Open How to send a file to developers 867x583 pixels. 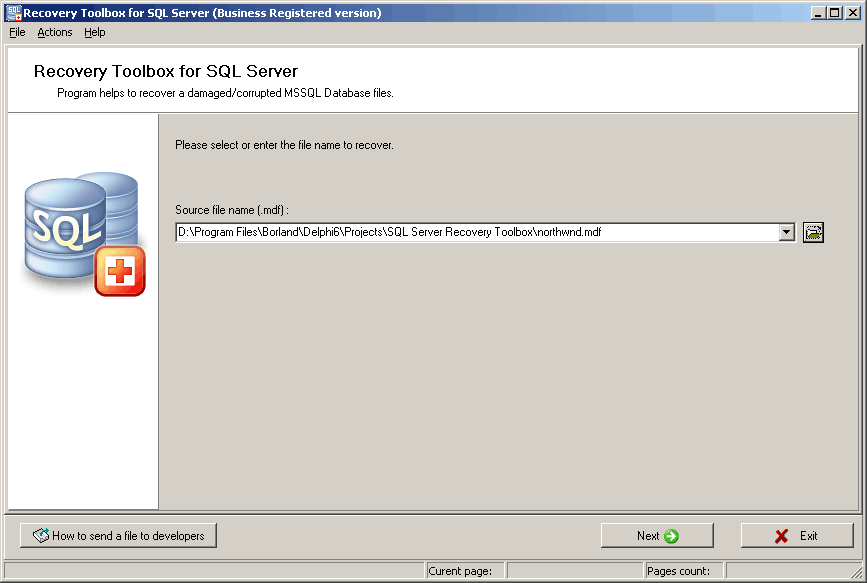tap(118, 535)
